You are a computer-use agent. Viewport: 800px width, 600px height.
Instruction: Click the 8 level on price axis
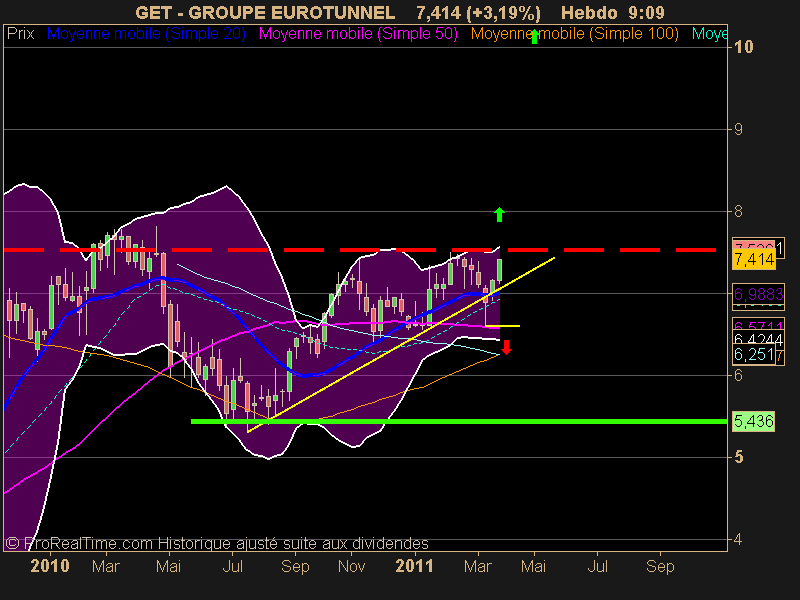point(738,211)
